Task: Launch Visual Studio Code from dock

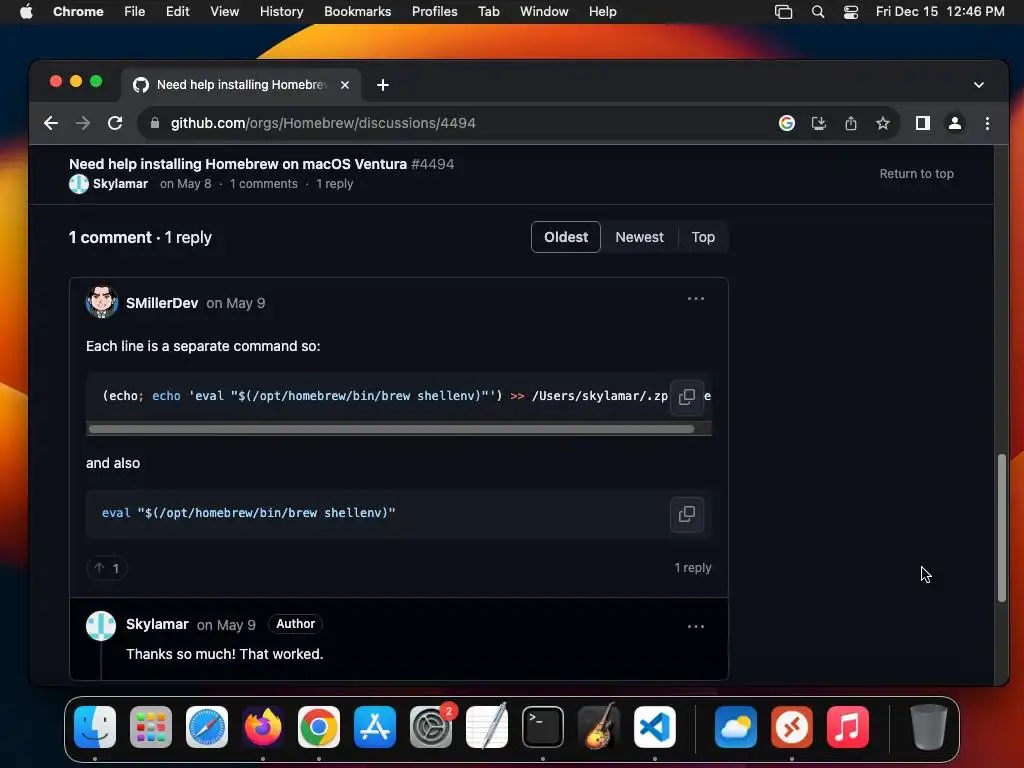Action: (654, 727)
